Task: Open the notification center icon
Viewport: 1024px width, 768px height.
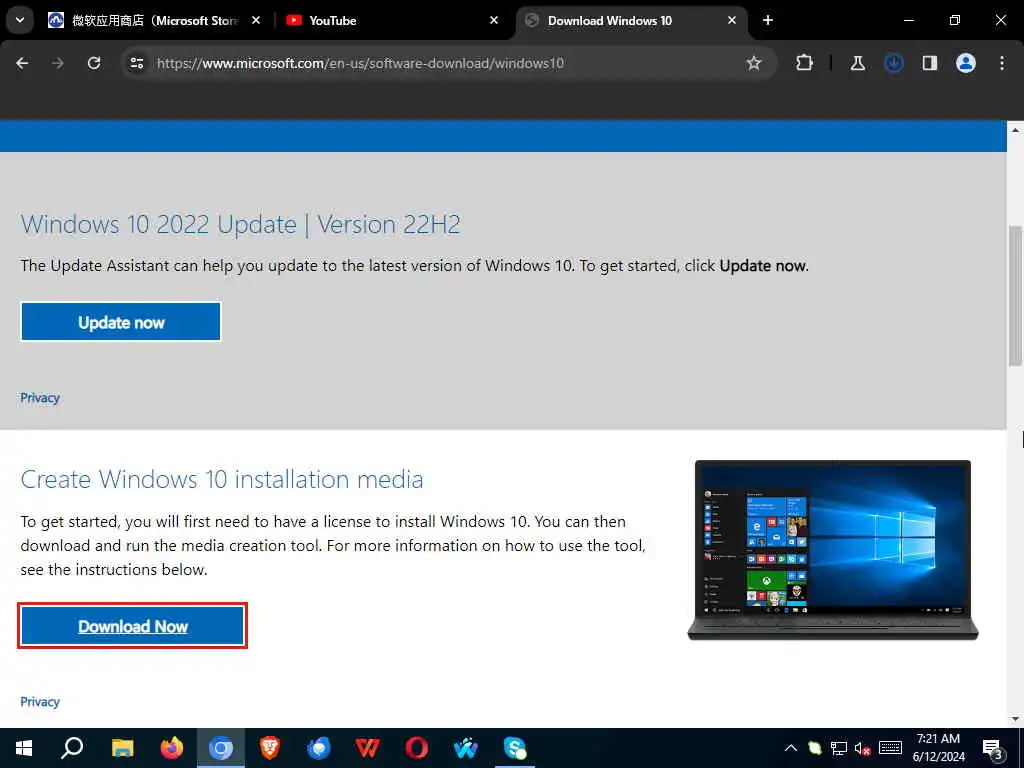Action: 993,748
